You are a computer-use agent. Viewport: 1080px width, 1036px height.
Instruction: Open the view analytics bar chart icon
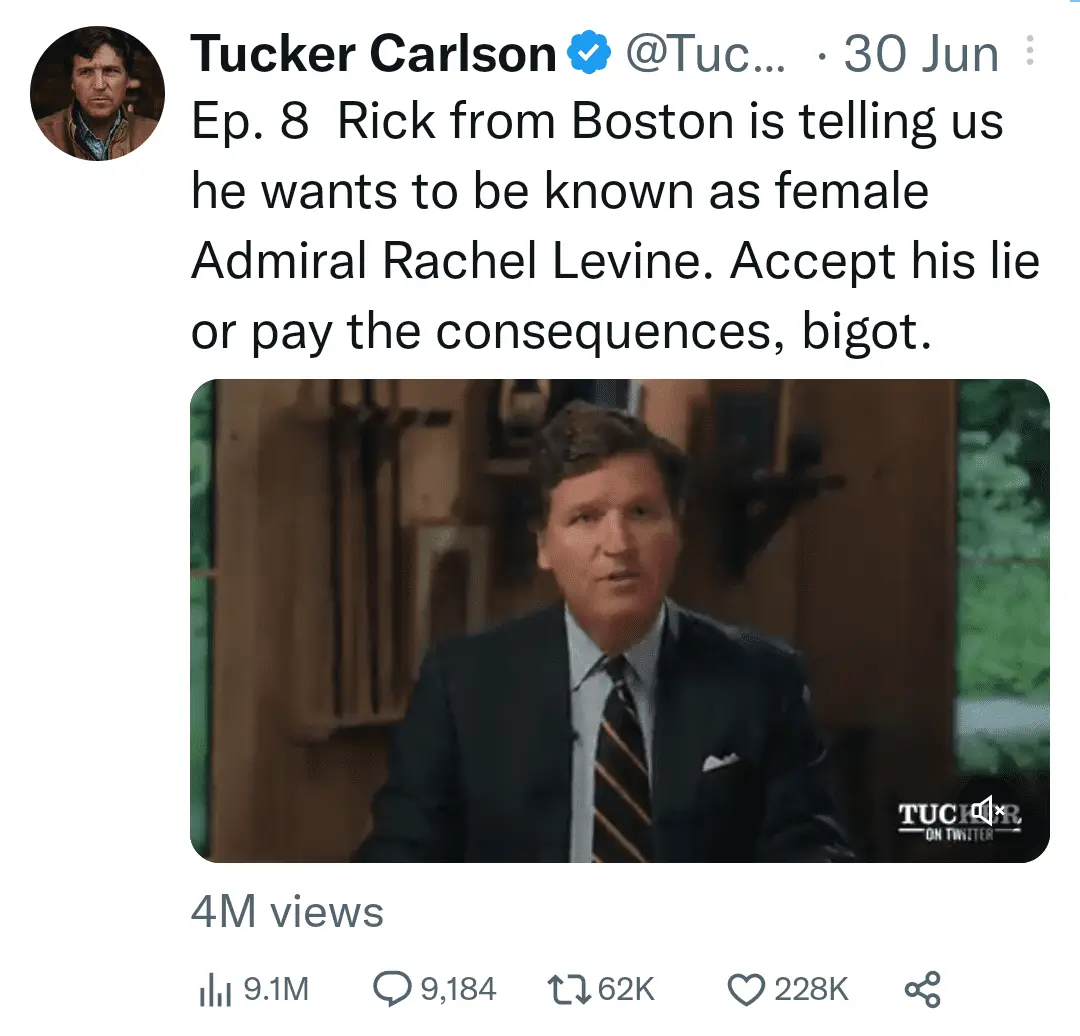click(212, 989)
